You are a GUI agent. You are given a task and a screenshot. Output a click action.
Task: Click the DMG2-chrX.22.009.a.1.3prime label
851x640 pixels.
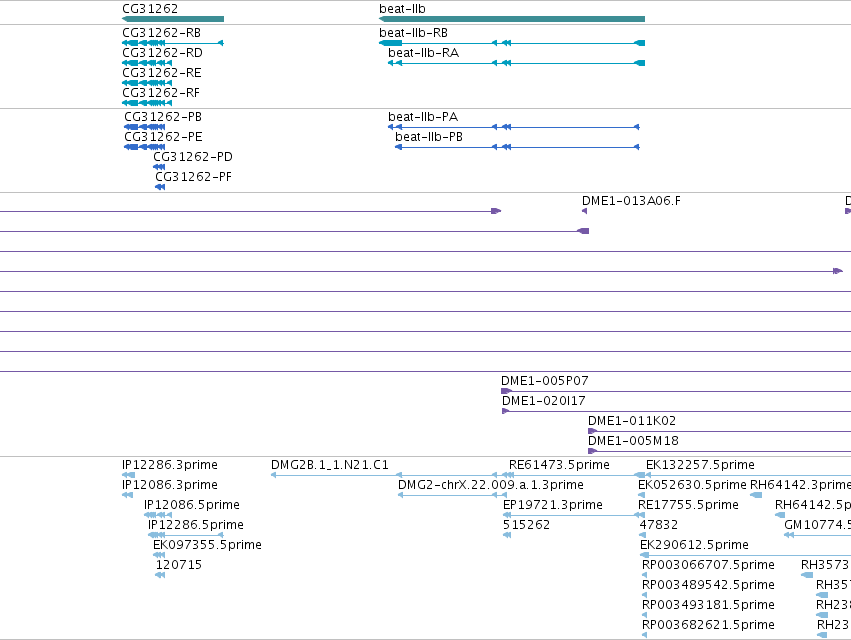coord(491,485)
